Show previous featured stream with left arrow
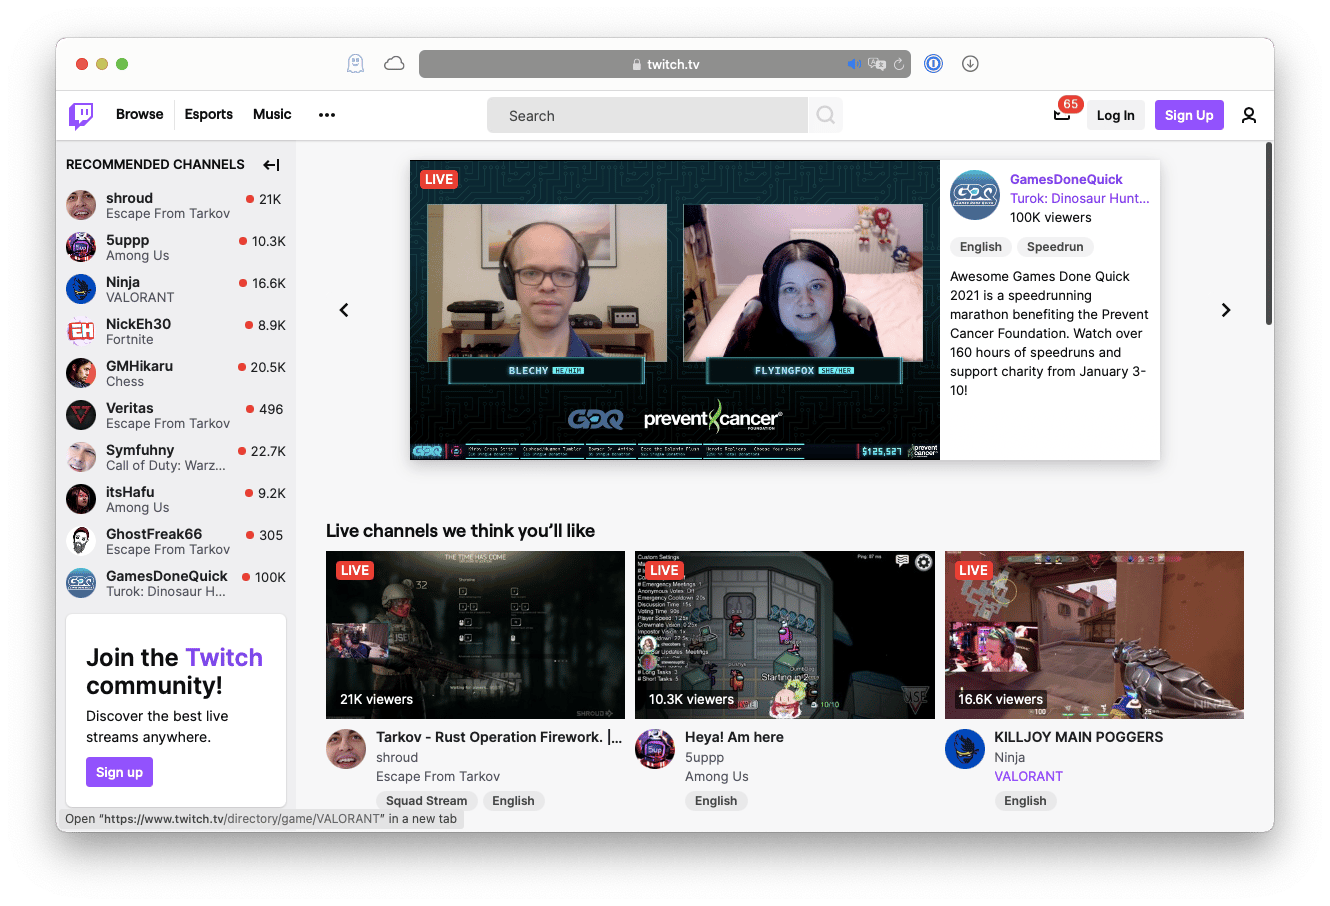Viewport: 1330px width, 906px height. [344, 310]
